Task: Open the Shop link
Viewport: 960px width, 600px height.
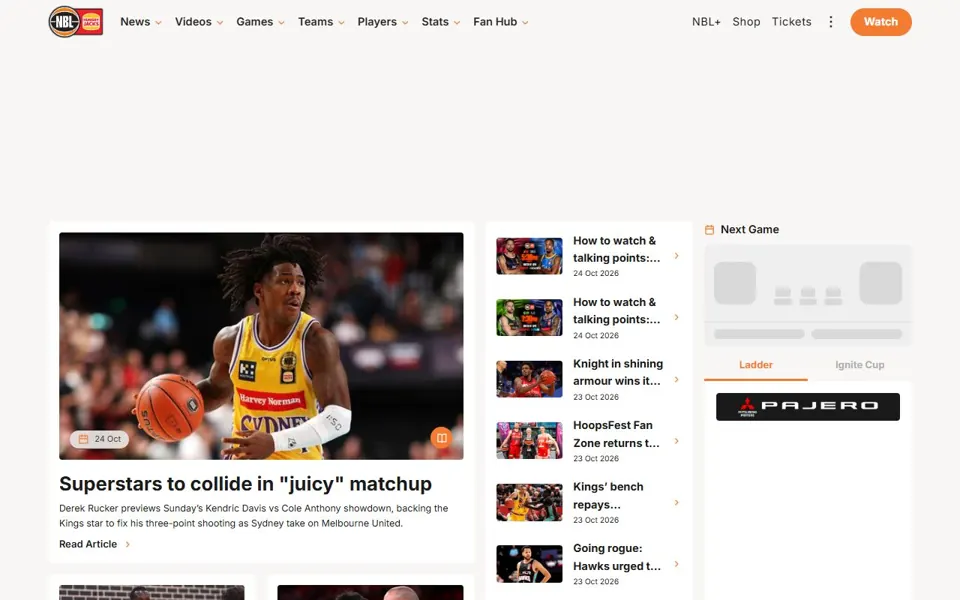Action: tap(746, 22)
